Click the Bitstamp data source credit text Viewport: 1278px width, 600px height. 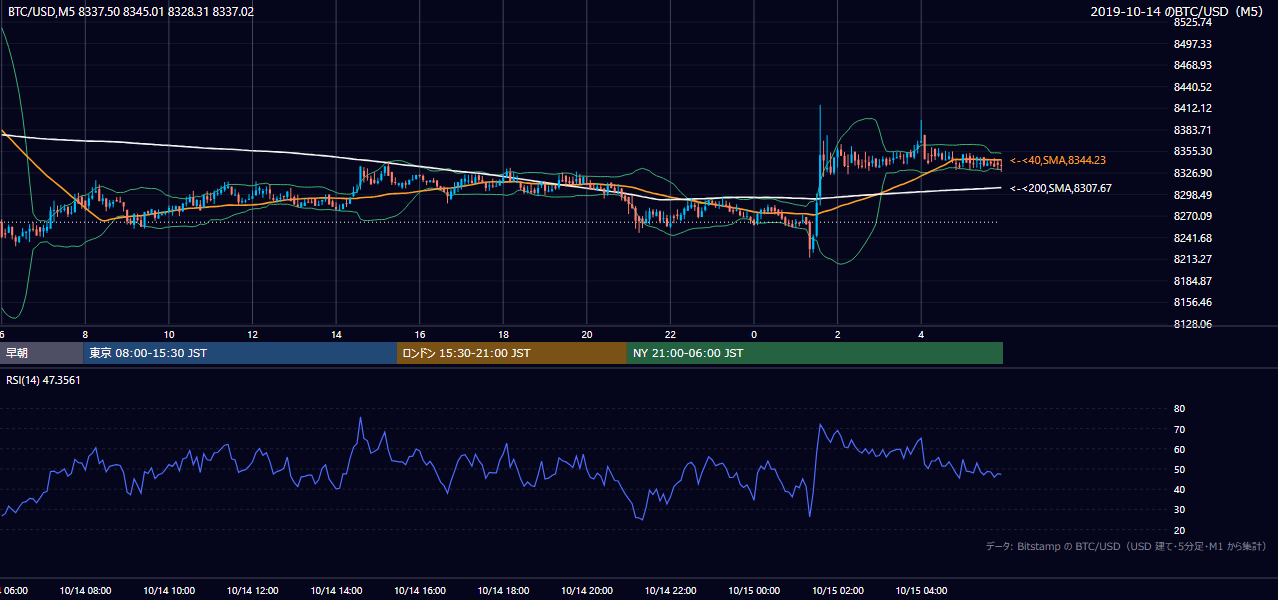(x=1126, y=546)
